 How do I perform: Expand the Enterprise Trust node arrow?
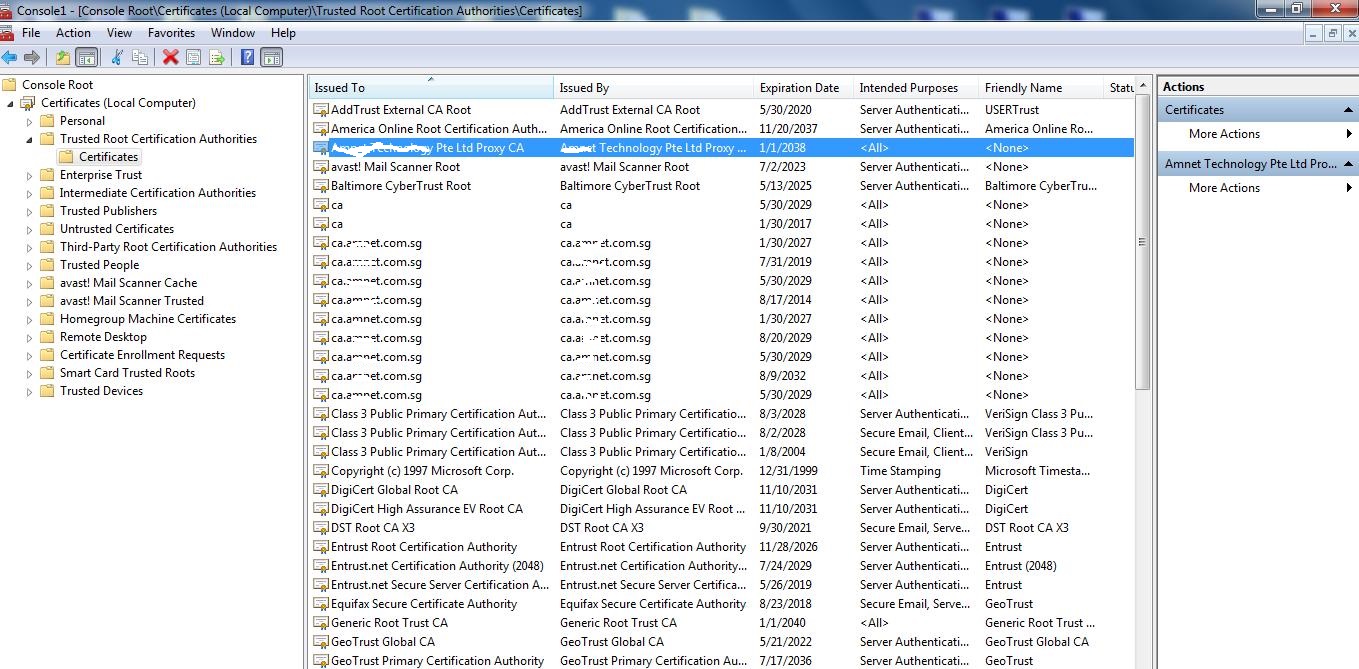tap(30, 175)
